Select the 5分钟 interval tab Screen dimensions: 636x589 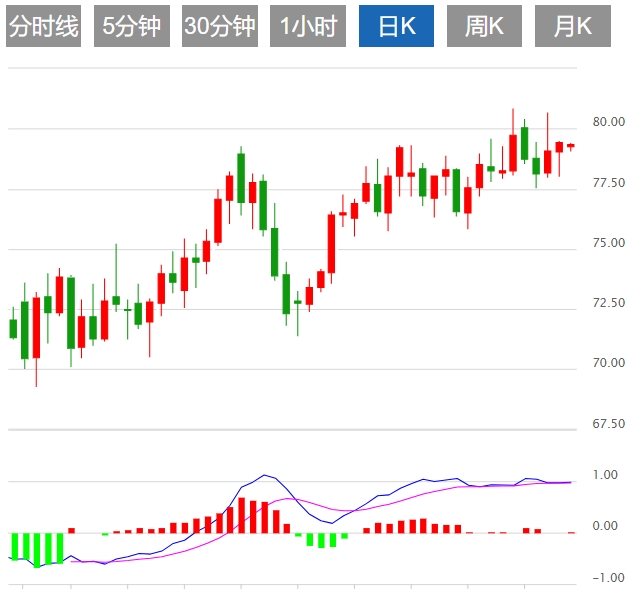pos(132,26)
